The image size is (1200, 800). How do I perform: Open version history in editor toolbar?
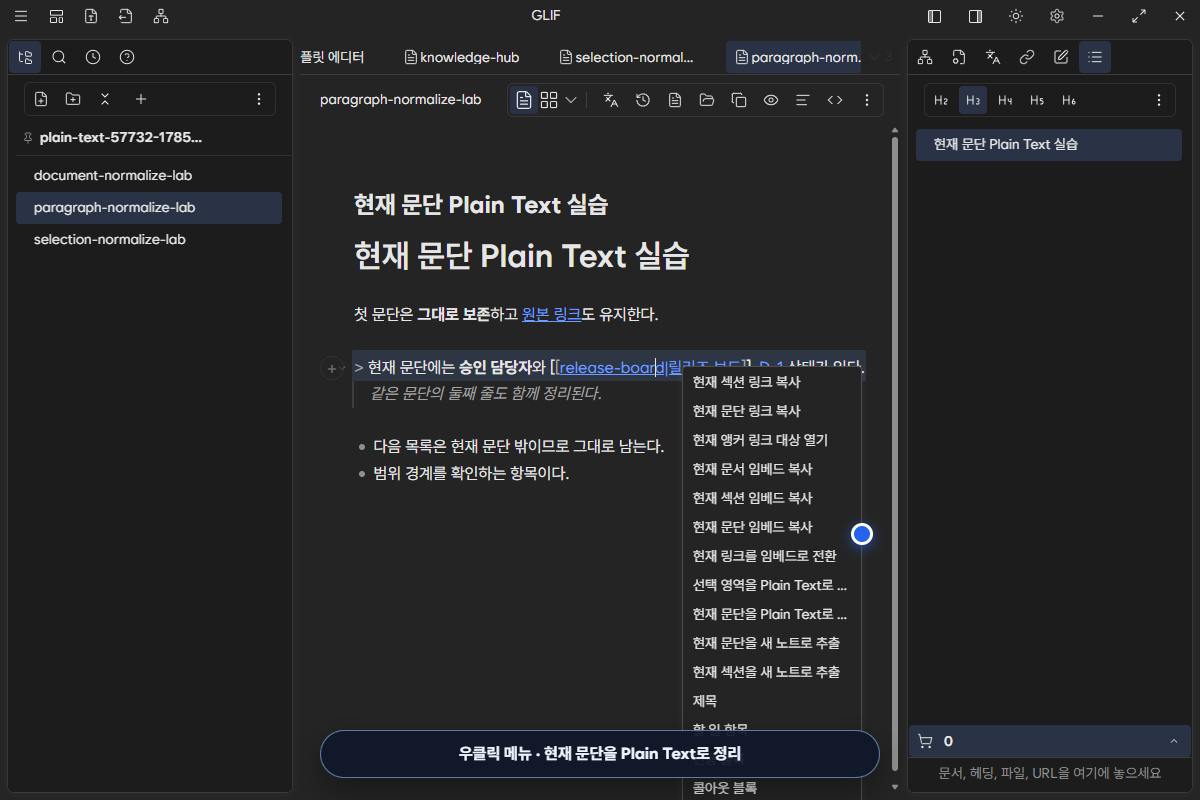click(x=643, y=100)
